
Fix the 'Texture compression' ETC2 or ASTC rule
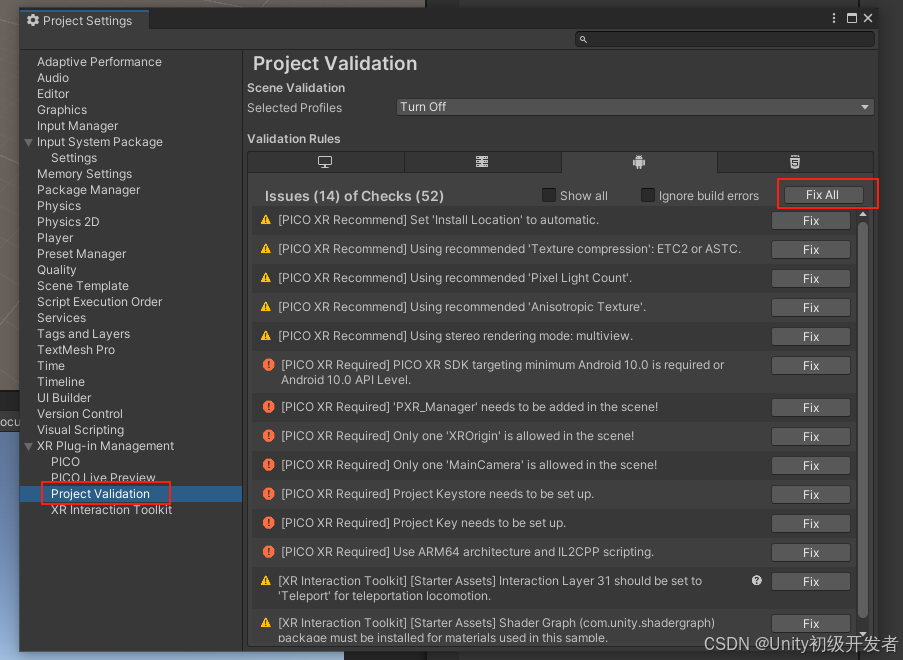pyautogui.click(x=811, y=249)
